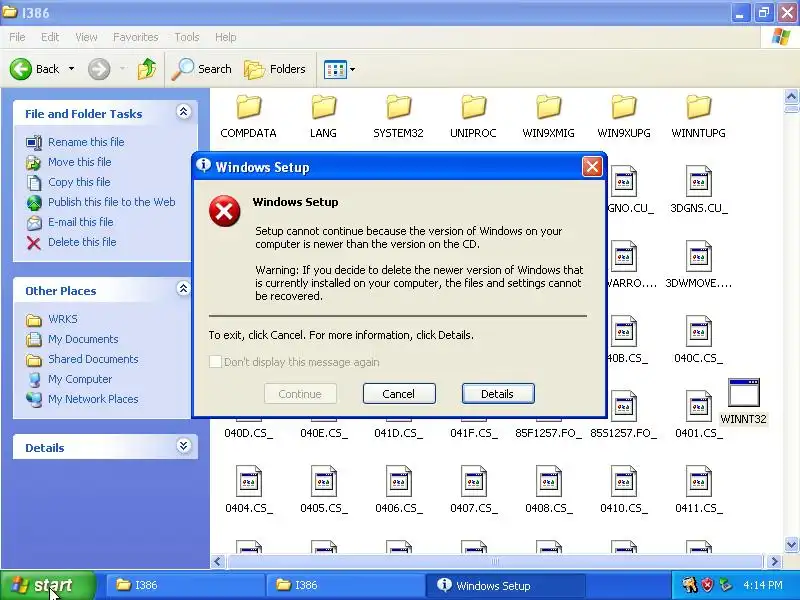Open the File menu
Image resolution: width=800 pixels, height=600 pixels.
pos(17,37)
